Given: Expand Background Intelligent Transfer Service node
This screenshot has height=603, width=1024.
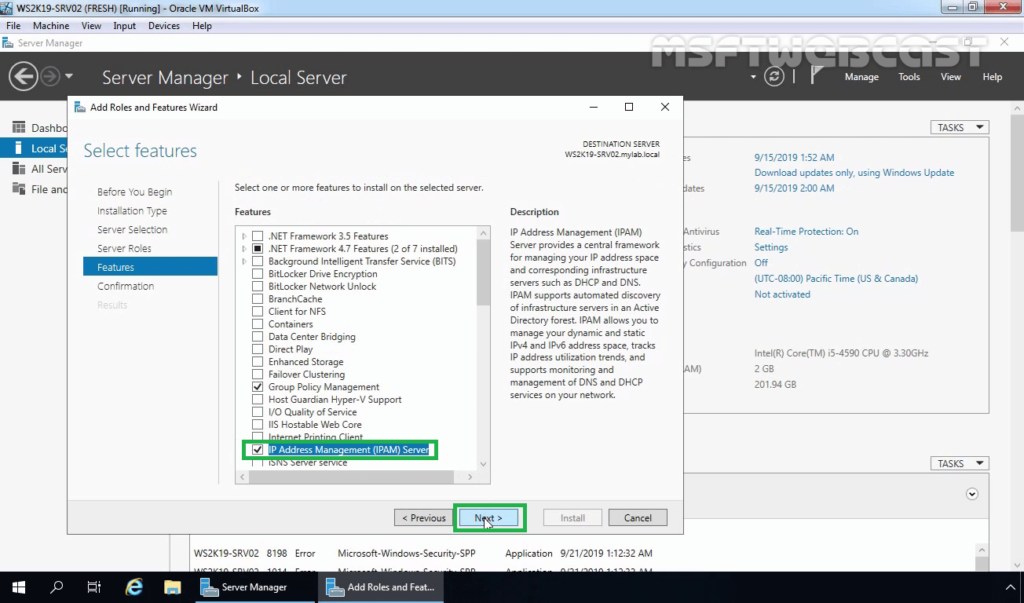Looking at the screenshot, I should click(244, 261).
